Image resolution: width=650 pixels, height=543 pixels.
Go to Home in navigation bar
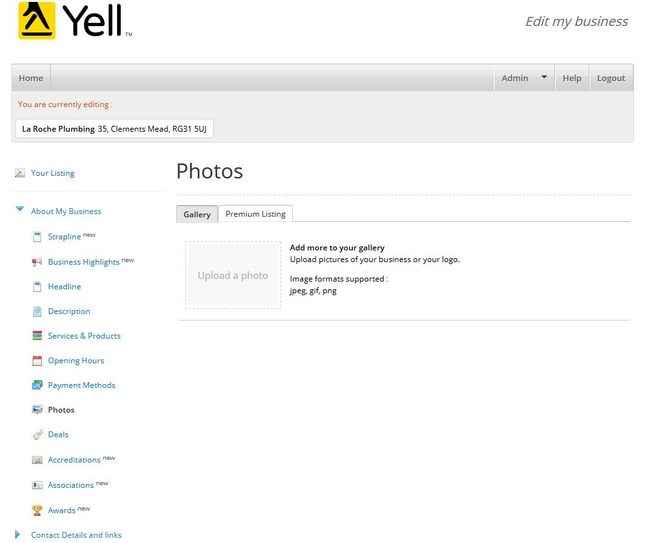[x=31, y=78]
